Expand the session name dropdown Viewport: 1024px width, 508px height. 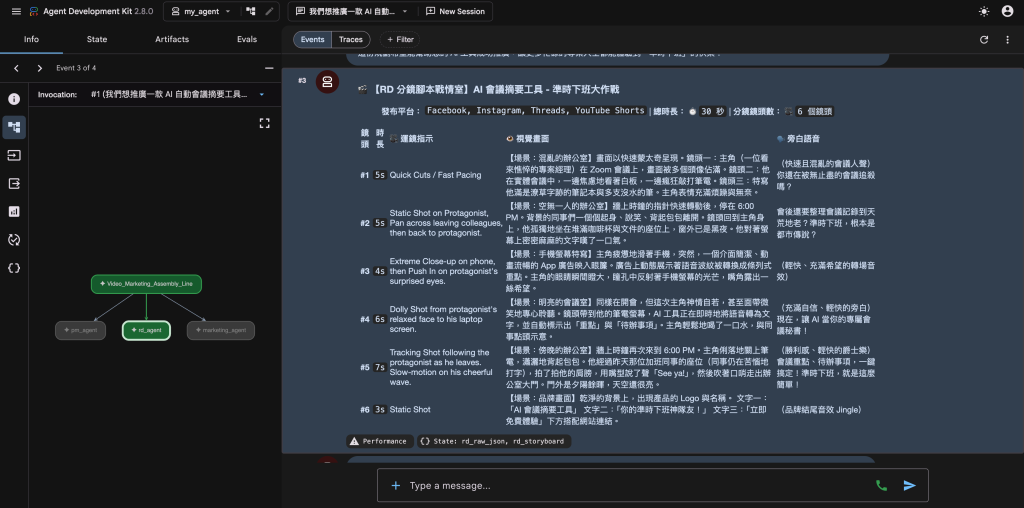[351, 12]
